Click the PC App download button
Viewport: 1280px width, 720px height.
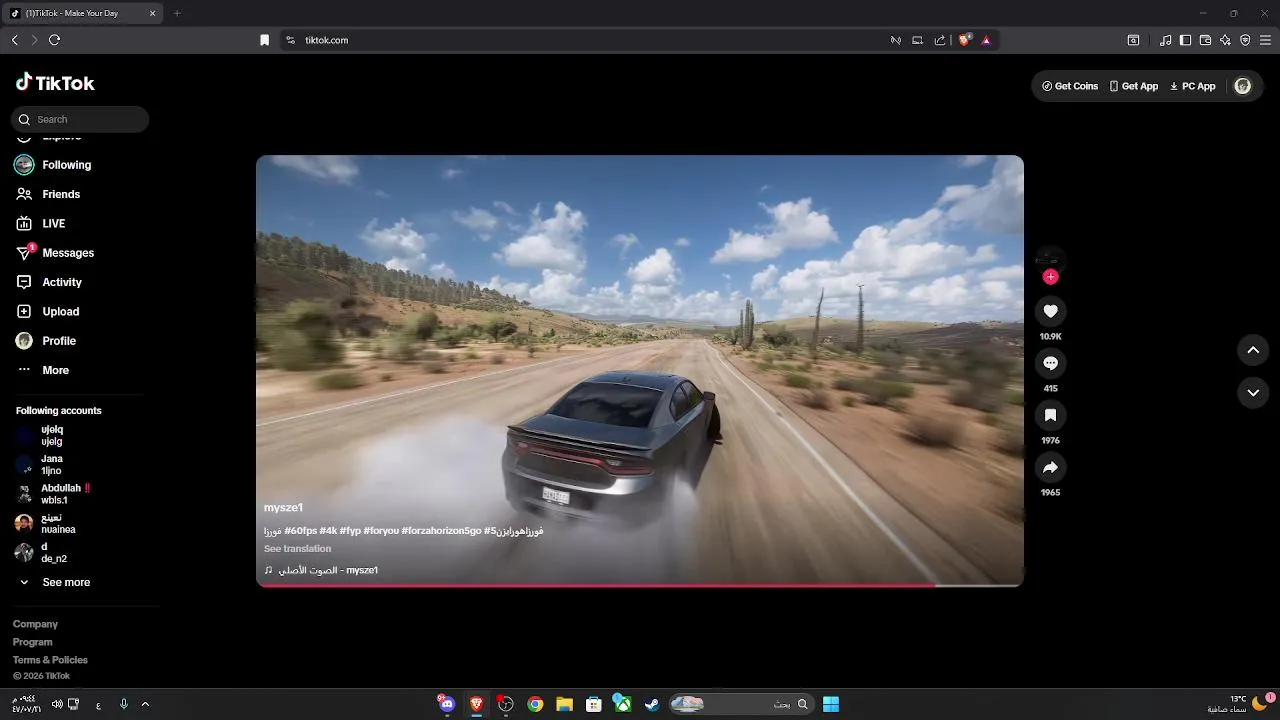1193,86
